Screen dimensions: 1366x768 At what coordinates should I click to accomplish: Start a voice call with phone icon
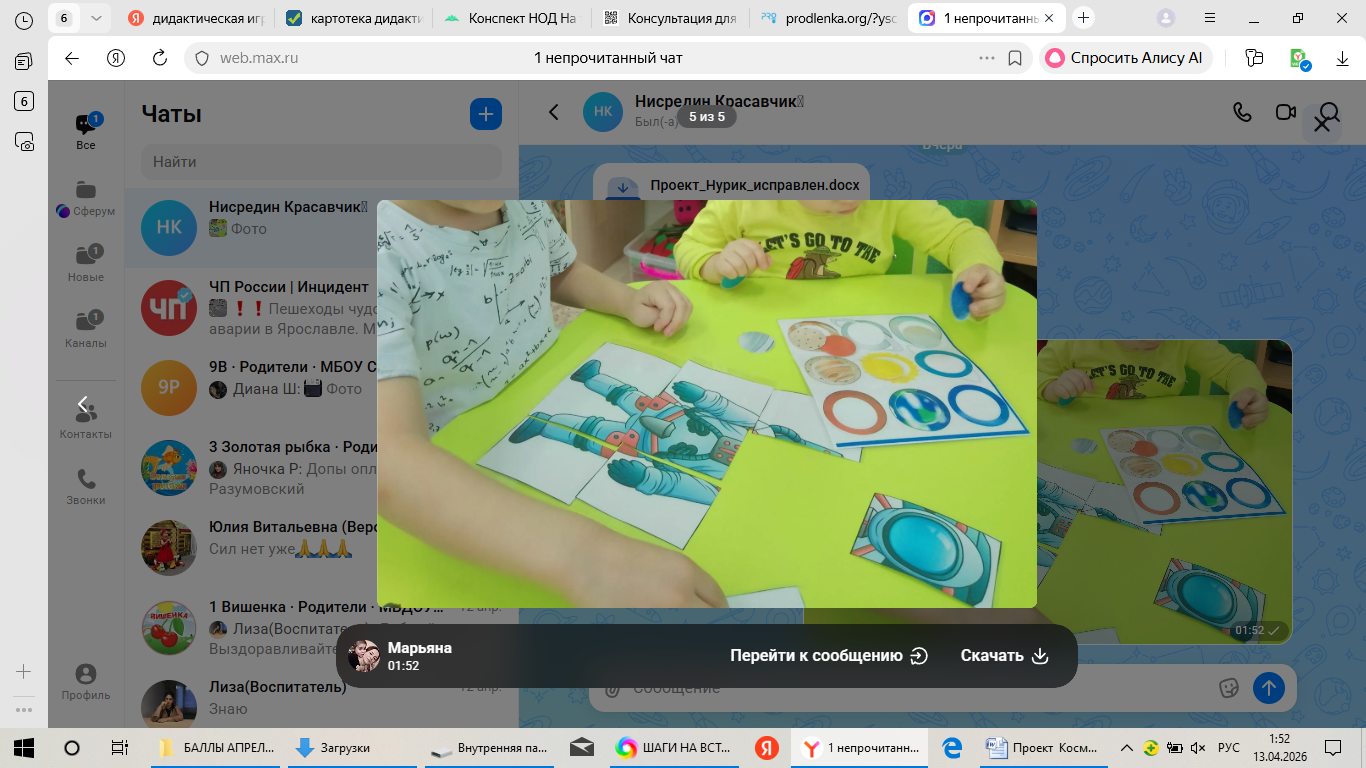point(1242,112)
